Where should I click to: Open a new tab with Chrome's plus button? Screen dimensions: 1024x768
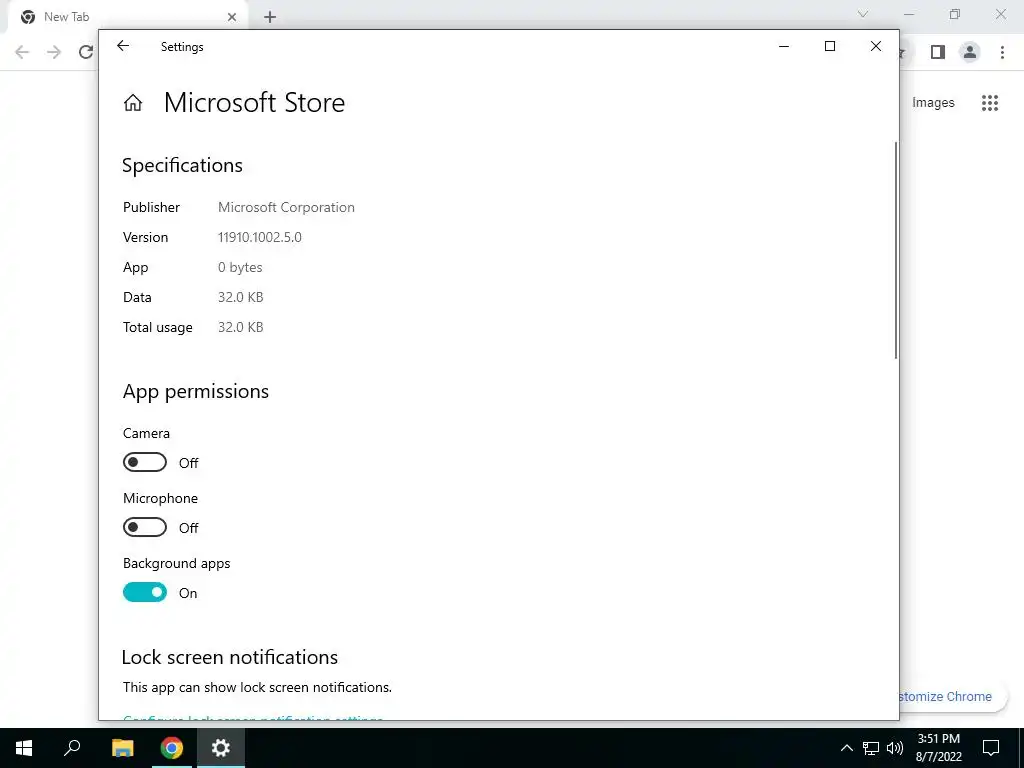pos(270,17)
